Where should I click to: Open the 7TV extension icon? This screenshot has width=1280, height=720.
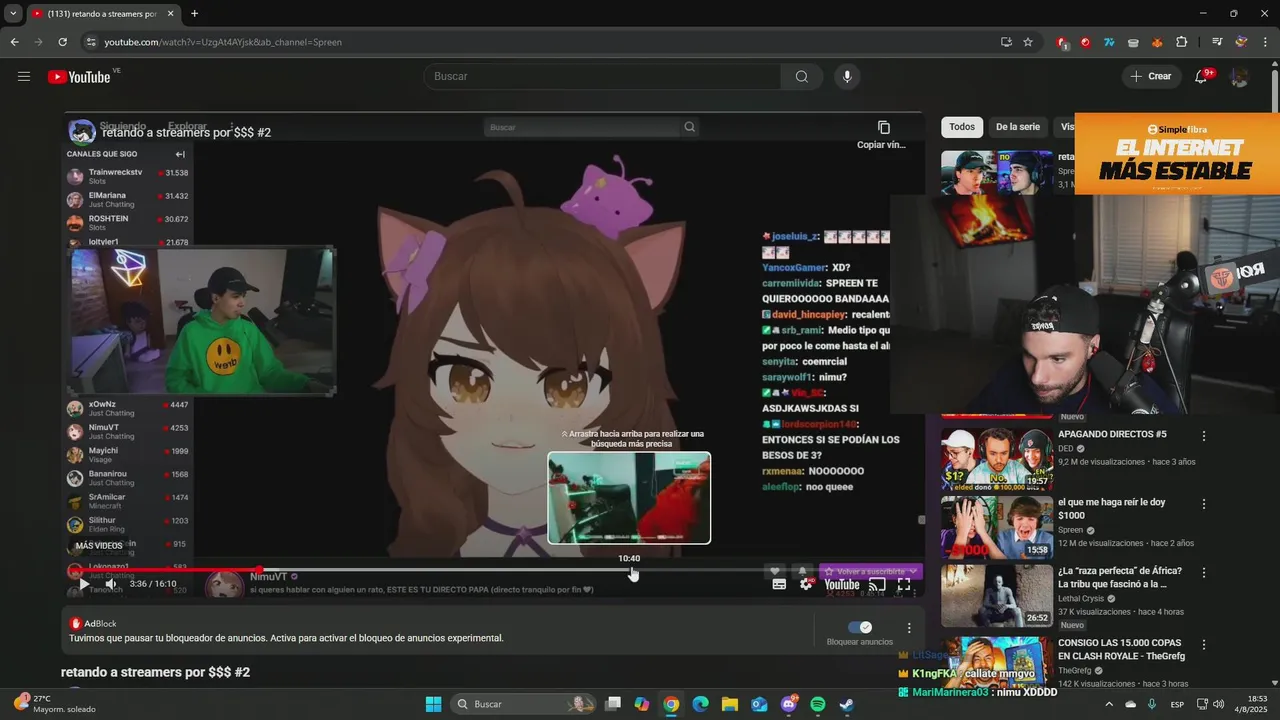pos(1109,42)
